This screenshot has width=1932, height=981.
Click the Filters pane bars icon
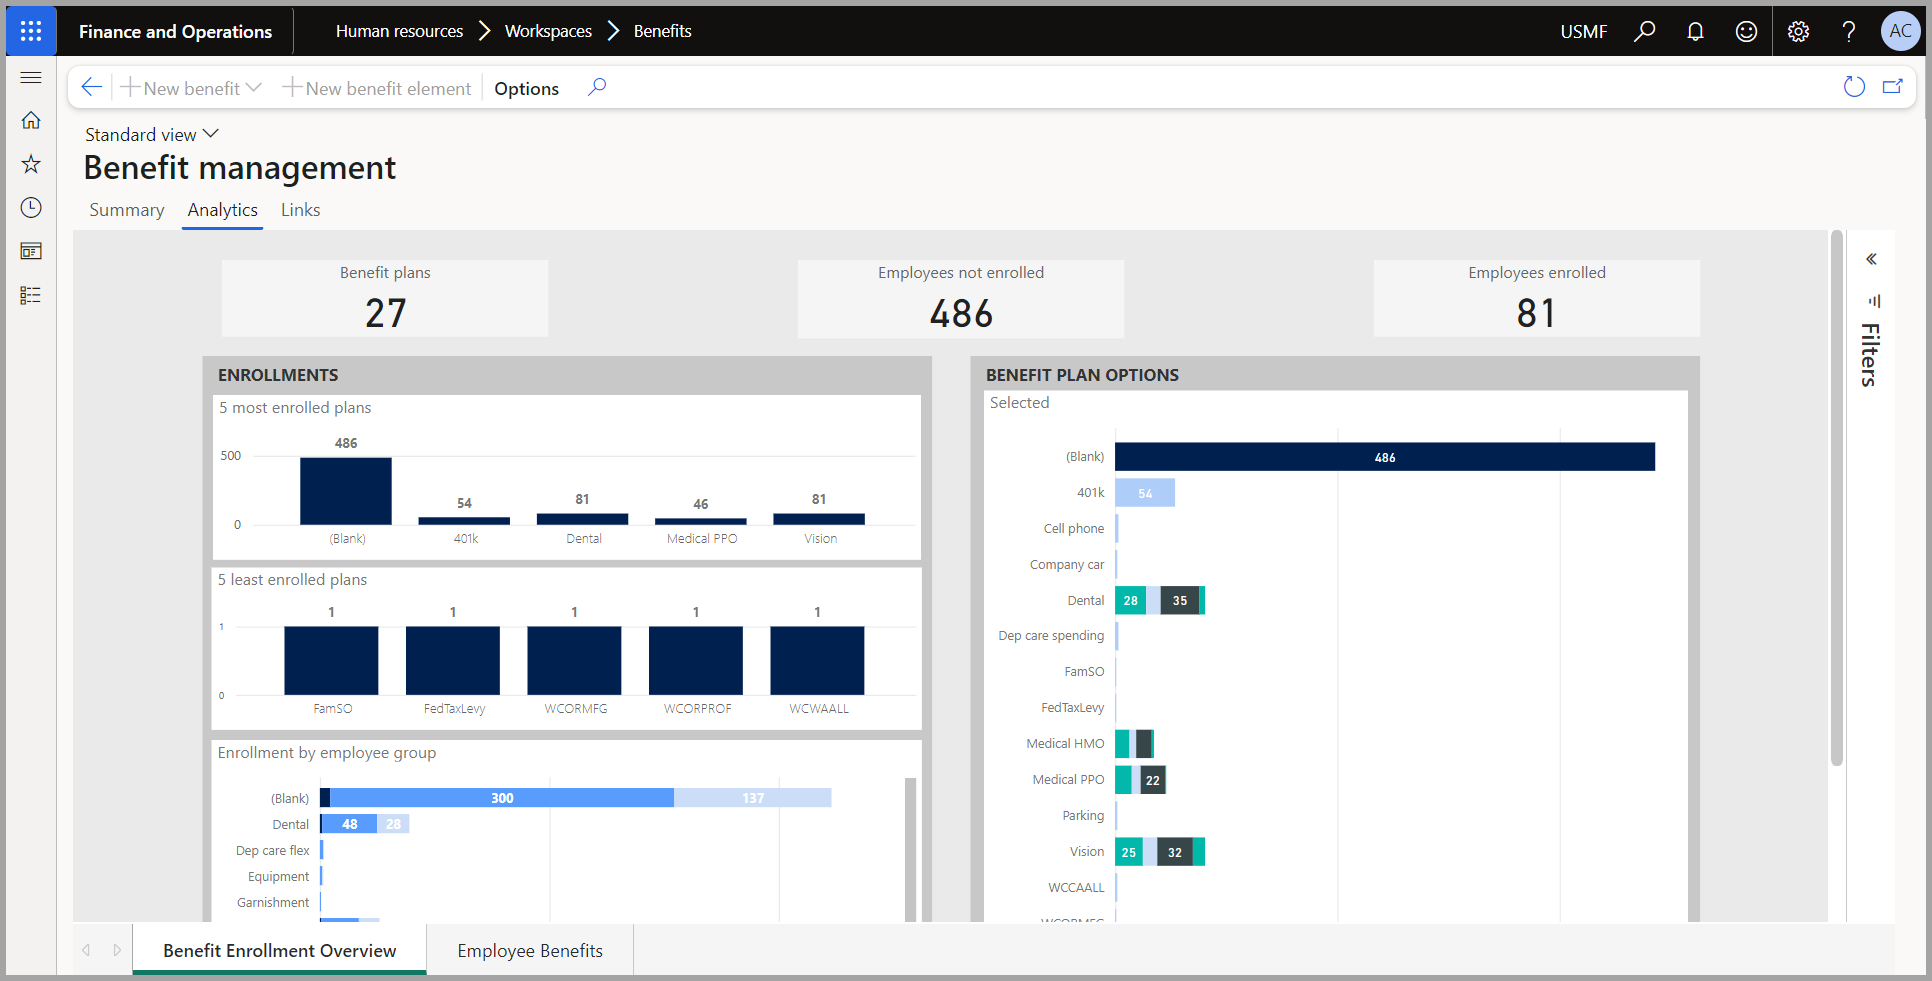[1874, 300]
